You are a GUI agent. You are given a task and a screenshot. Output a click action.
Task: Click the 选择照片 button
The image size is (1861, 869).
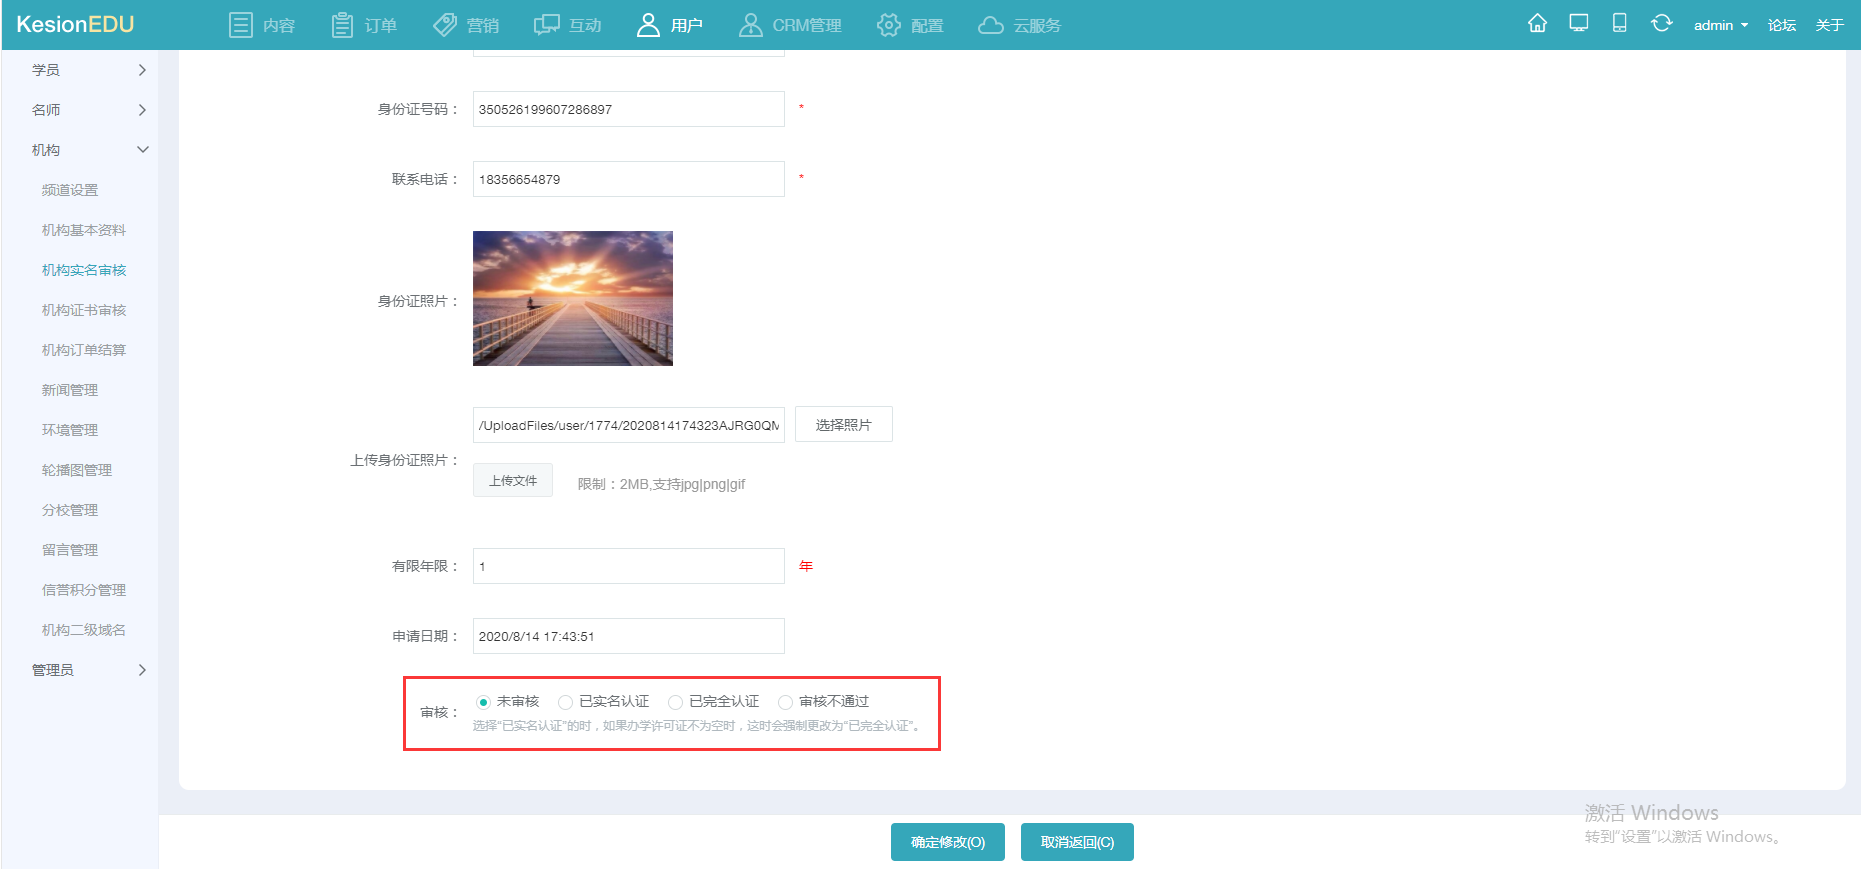[x=843, y=425]
